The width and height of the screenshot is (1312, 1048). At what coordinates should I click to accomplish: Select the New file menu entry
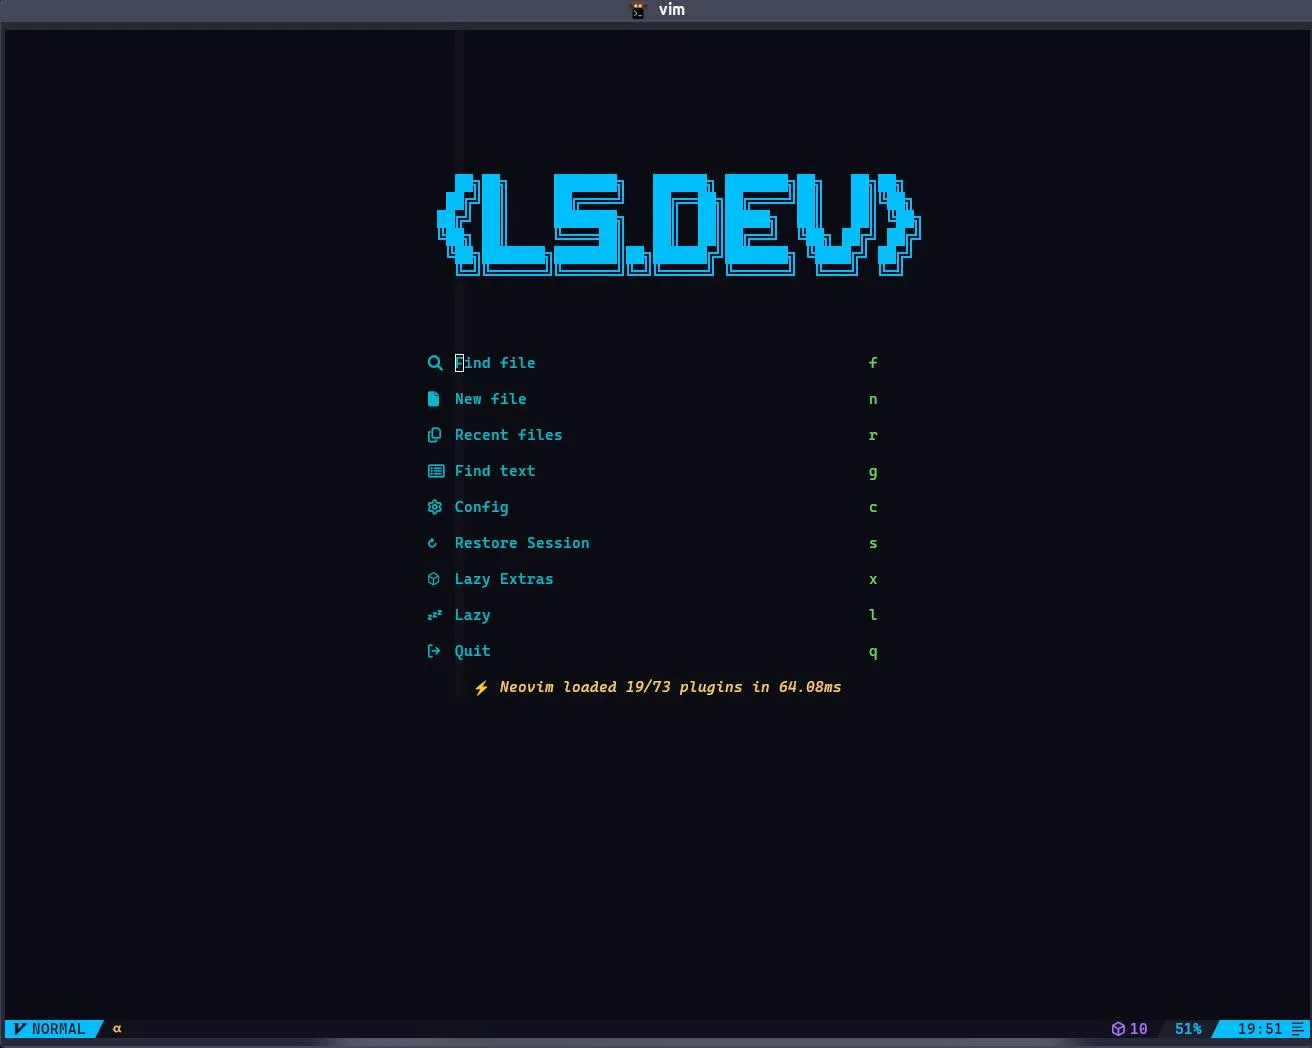[x=652, y=399]
